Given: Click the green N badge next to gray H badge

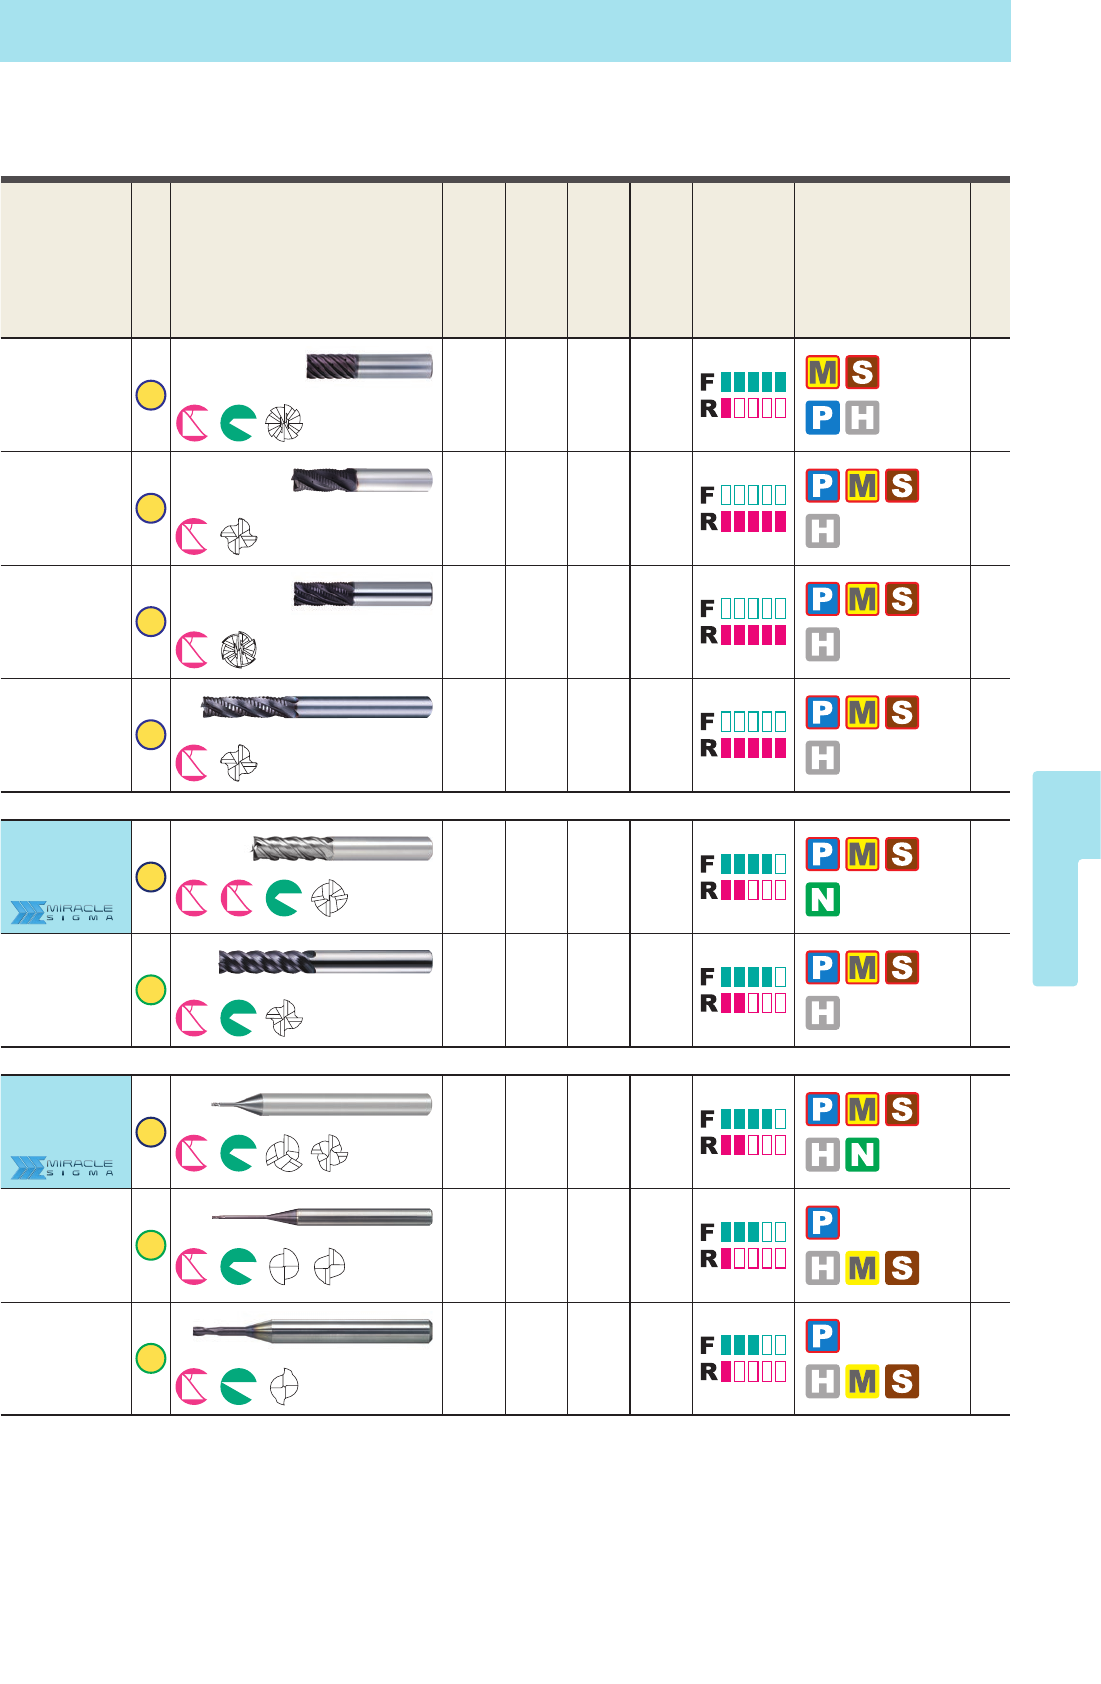Looking at the screenshot, I should point(861,1155).
